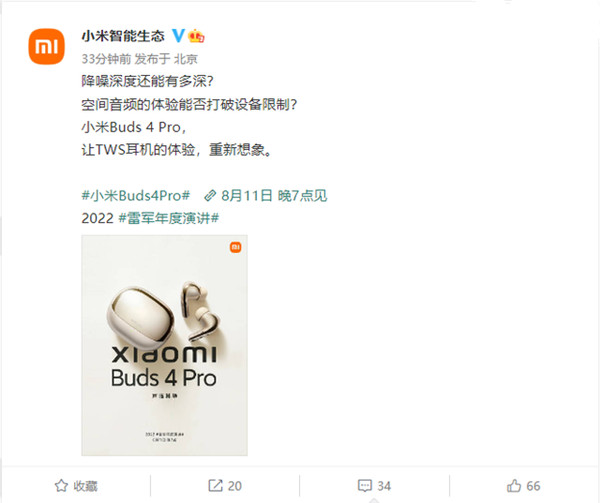This screenshot has width=600, height=503.
Task: Enlarge the Xiaomi Buds 4 Pro poster
Action: point(165,345)
